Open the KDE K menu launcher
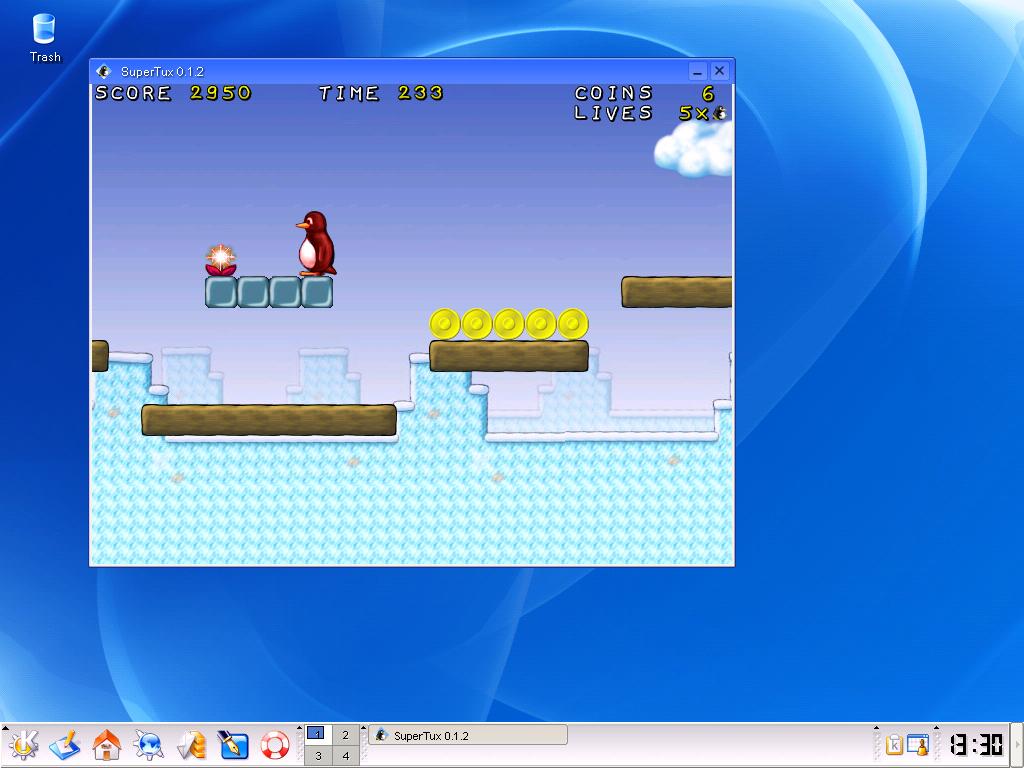This screenshot has height=768, width=1024. click(24, 745)
